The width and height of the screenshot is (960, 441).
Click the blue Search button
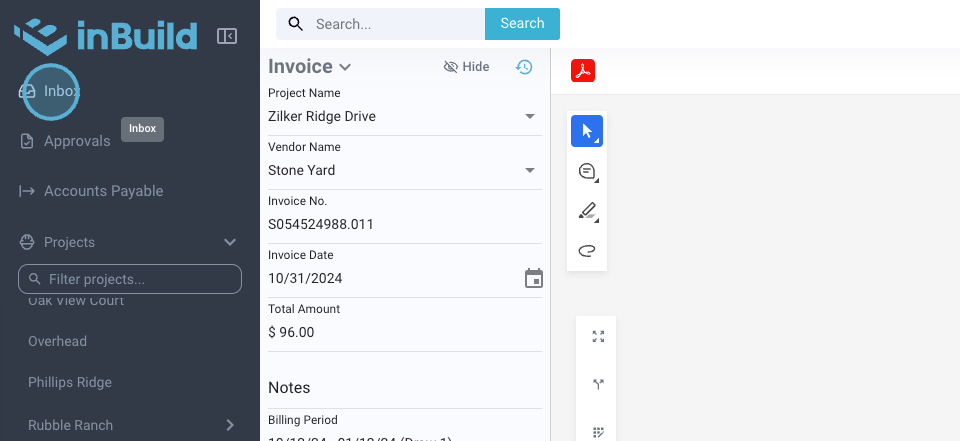coord(522,24)
